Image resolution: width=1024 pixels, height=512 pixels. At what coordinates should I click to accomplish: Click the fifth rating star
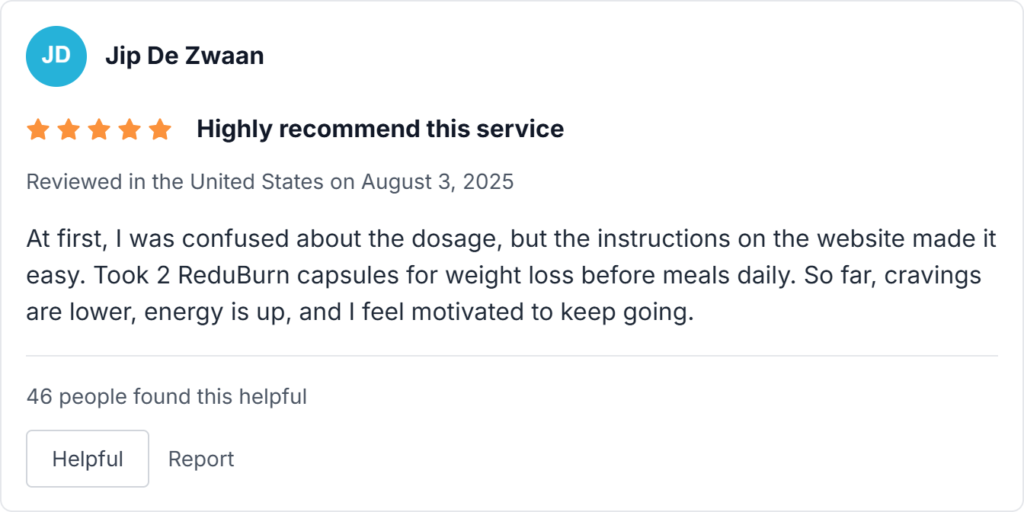[x=160, y=129]
